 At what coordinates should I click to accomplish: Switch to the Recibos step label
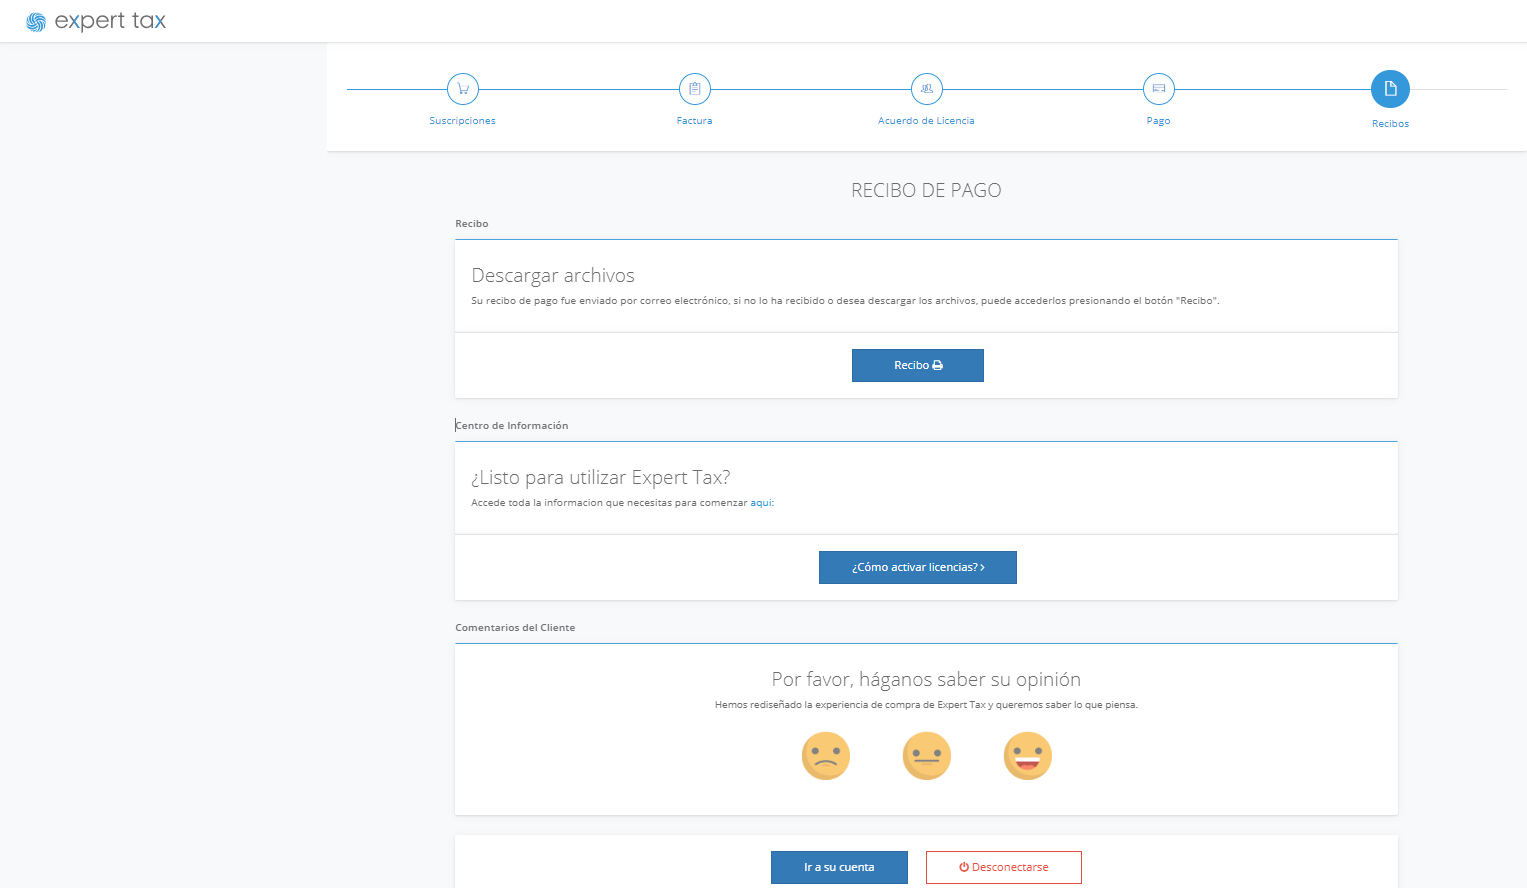(x=1389, y=123)
